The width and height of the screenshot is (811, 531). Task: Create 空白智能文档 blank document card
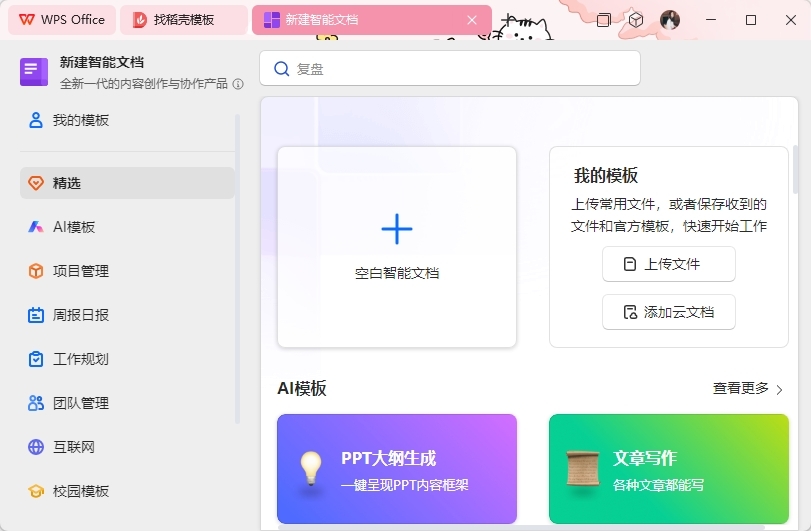tap(397, 247)
